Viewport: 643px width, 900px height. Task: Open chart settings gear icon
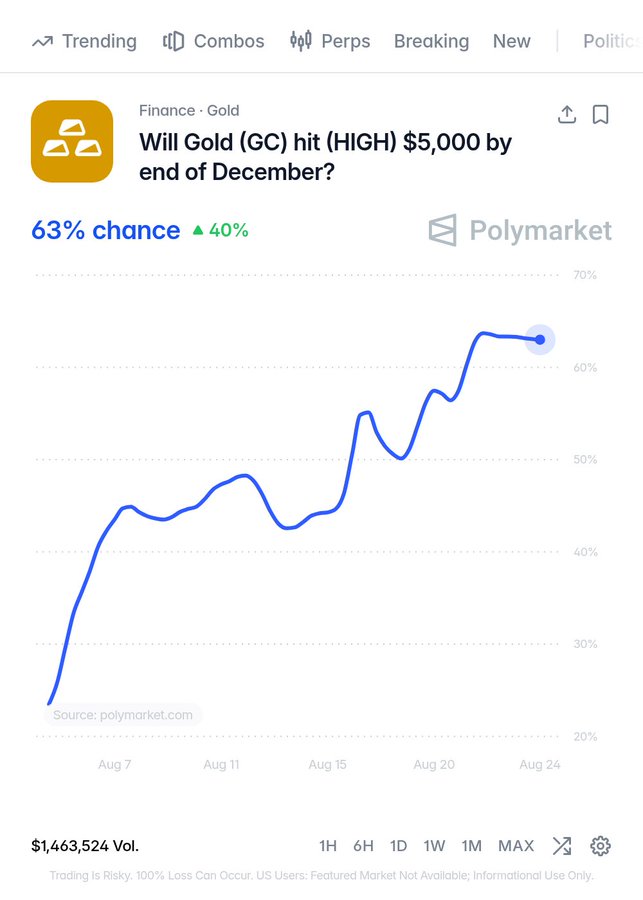pyautogui.click(x=601, y=845)
